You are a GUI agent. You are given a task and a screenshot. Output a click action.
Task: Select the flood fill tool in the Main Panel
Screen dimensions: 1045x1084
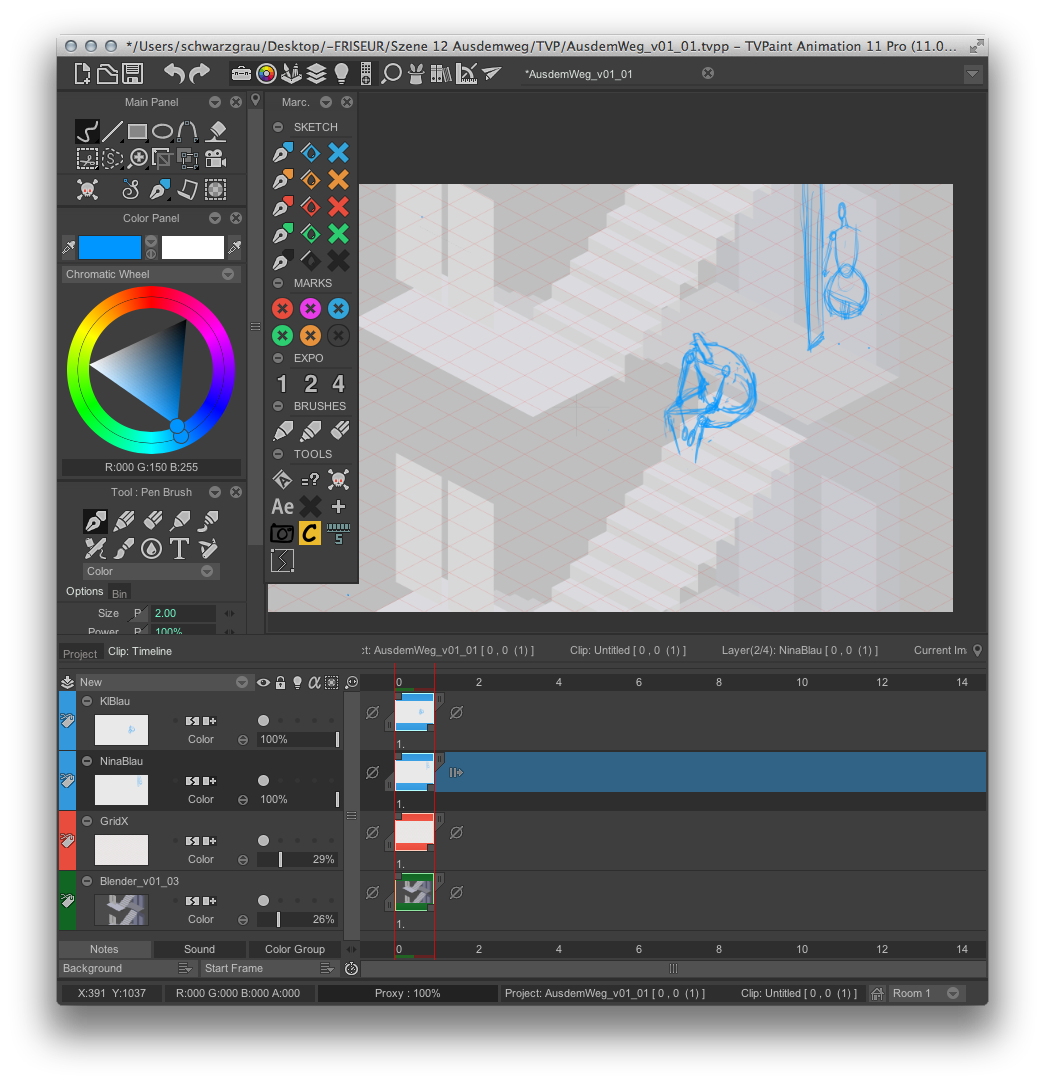coord(217,131)
